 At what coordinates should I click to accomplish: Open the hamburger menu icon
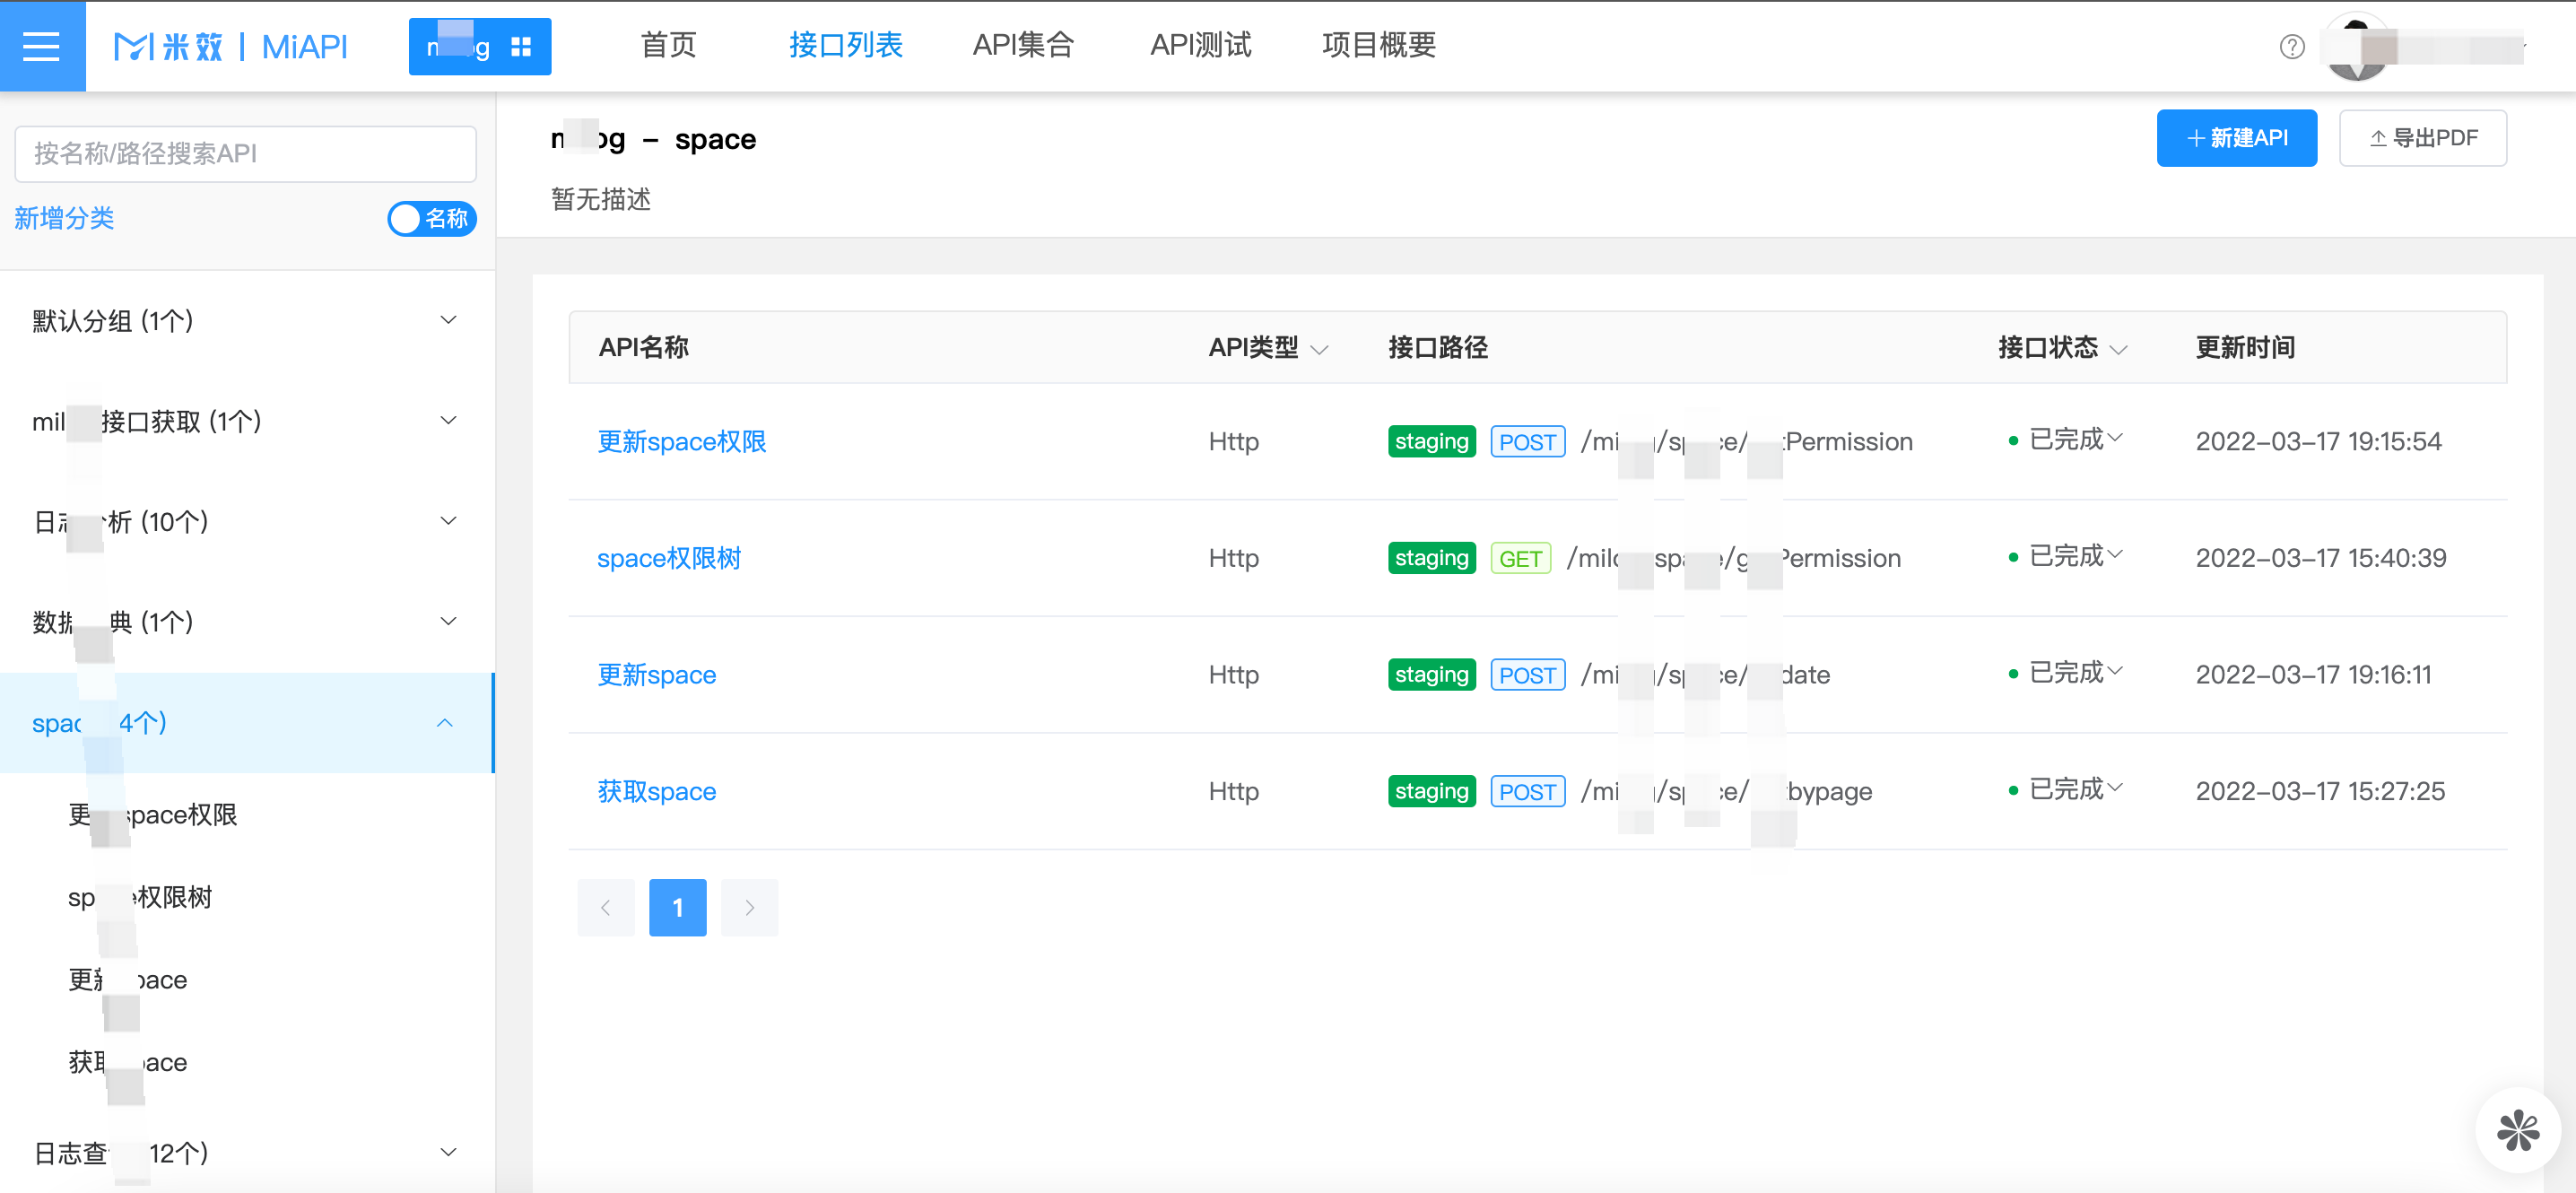41,46
